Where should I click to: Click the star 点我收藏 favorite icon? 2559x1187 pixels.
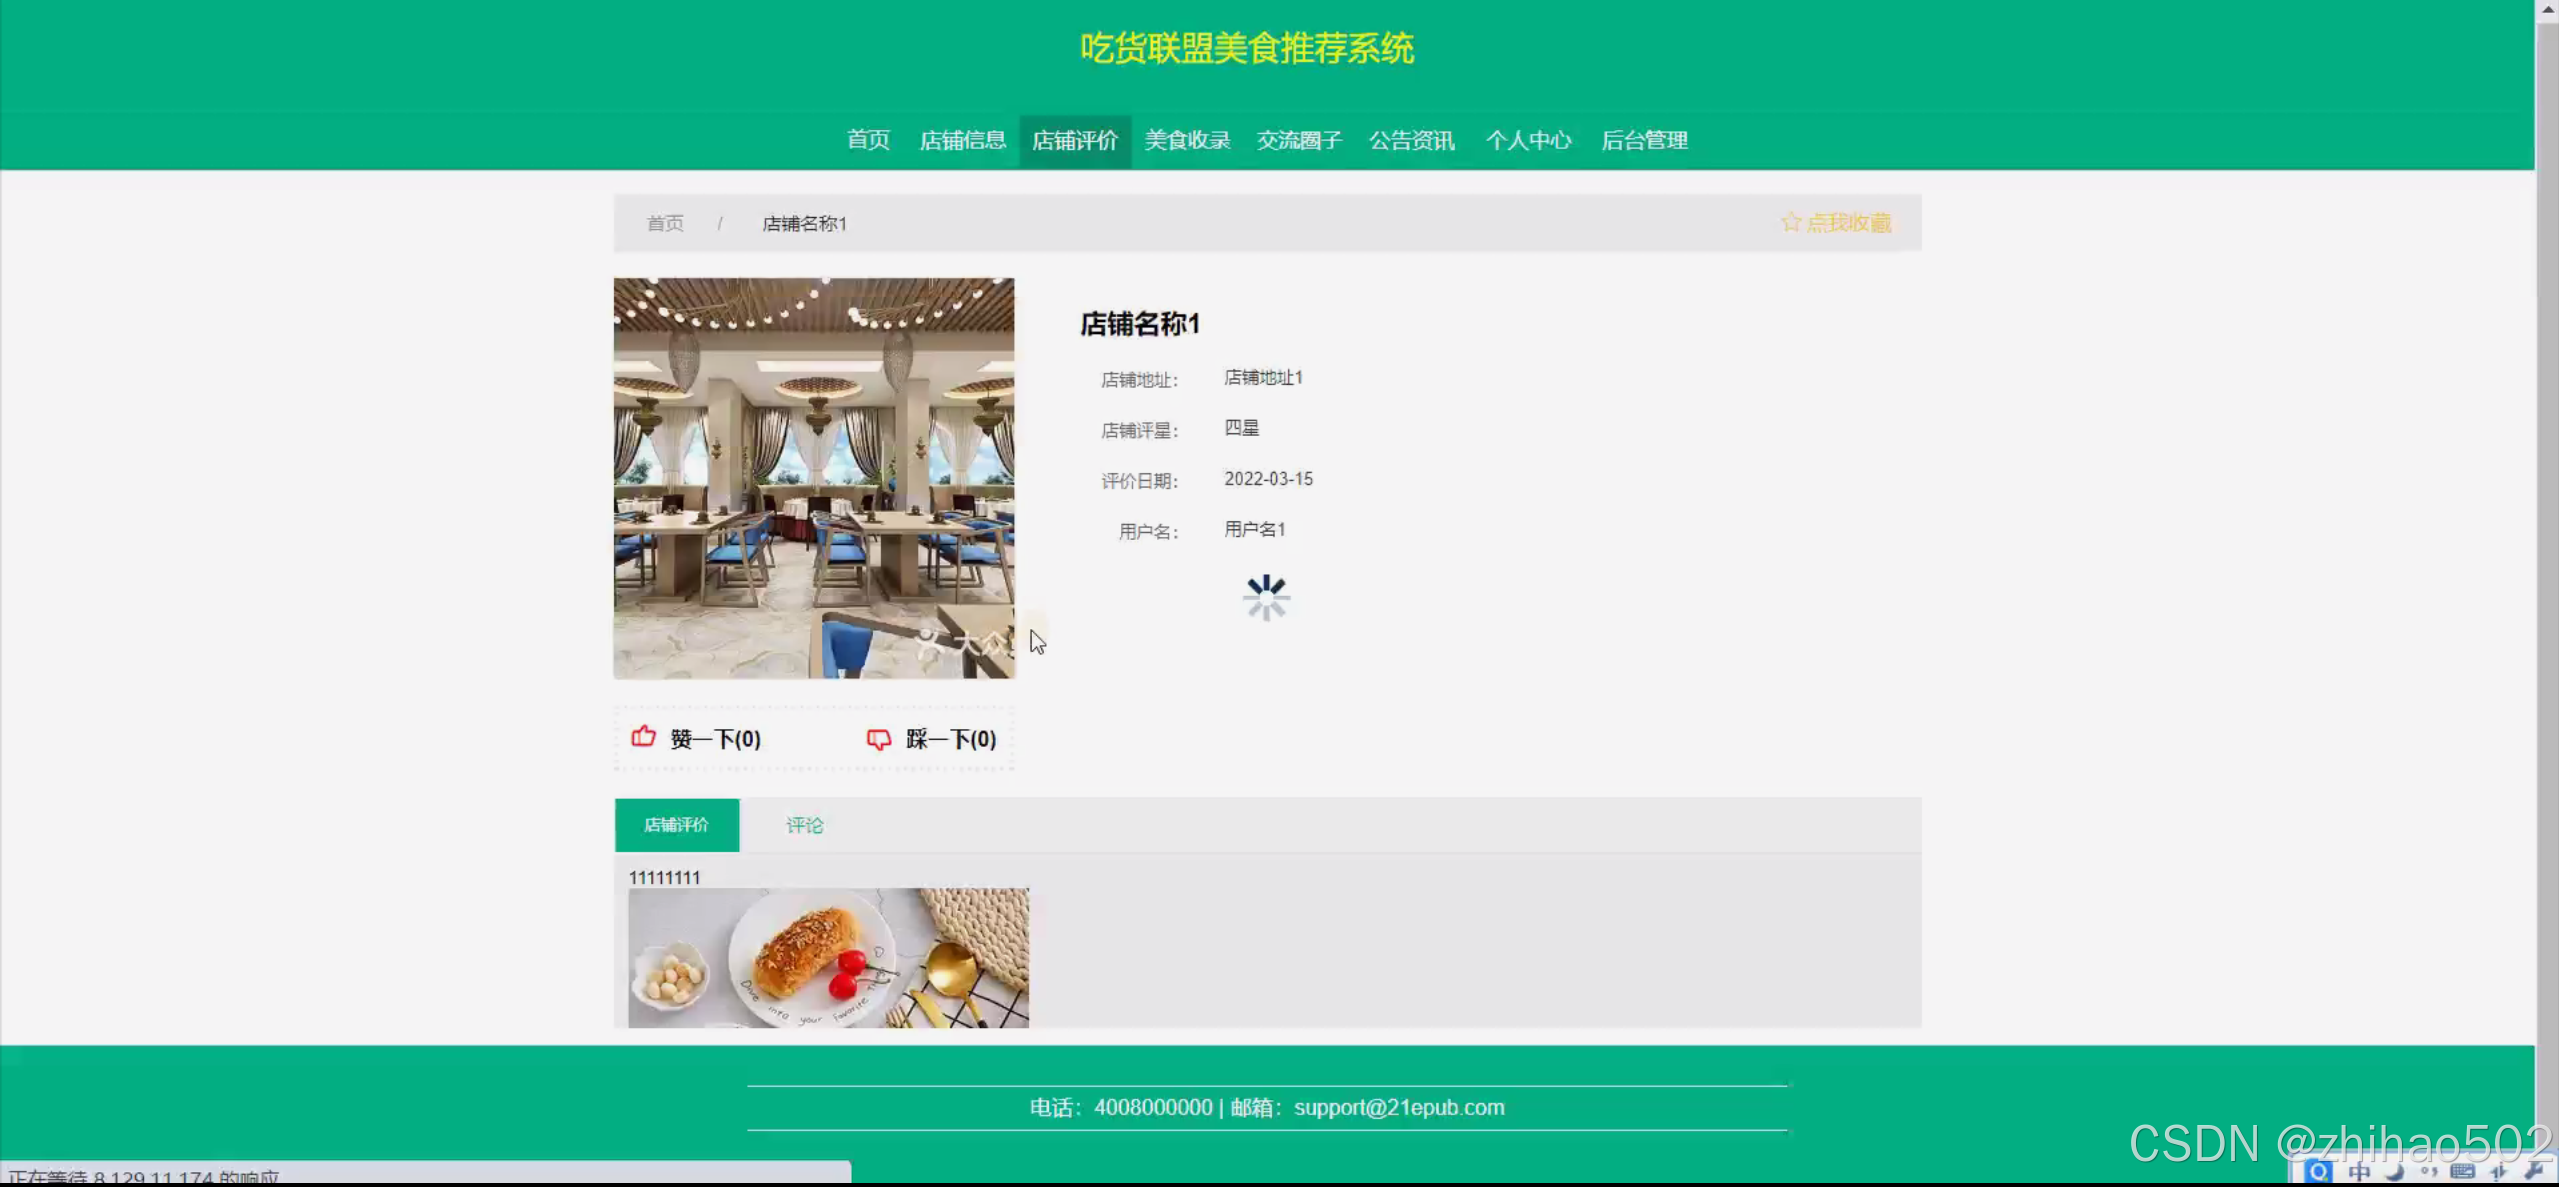tap(1790, 222)
